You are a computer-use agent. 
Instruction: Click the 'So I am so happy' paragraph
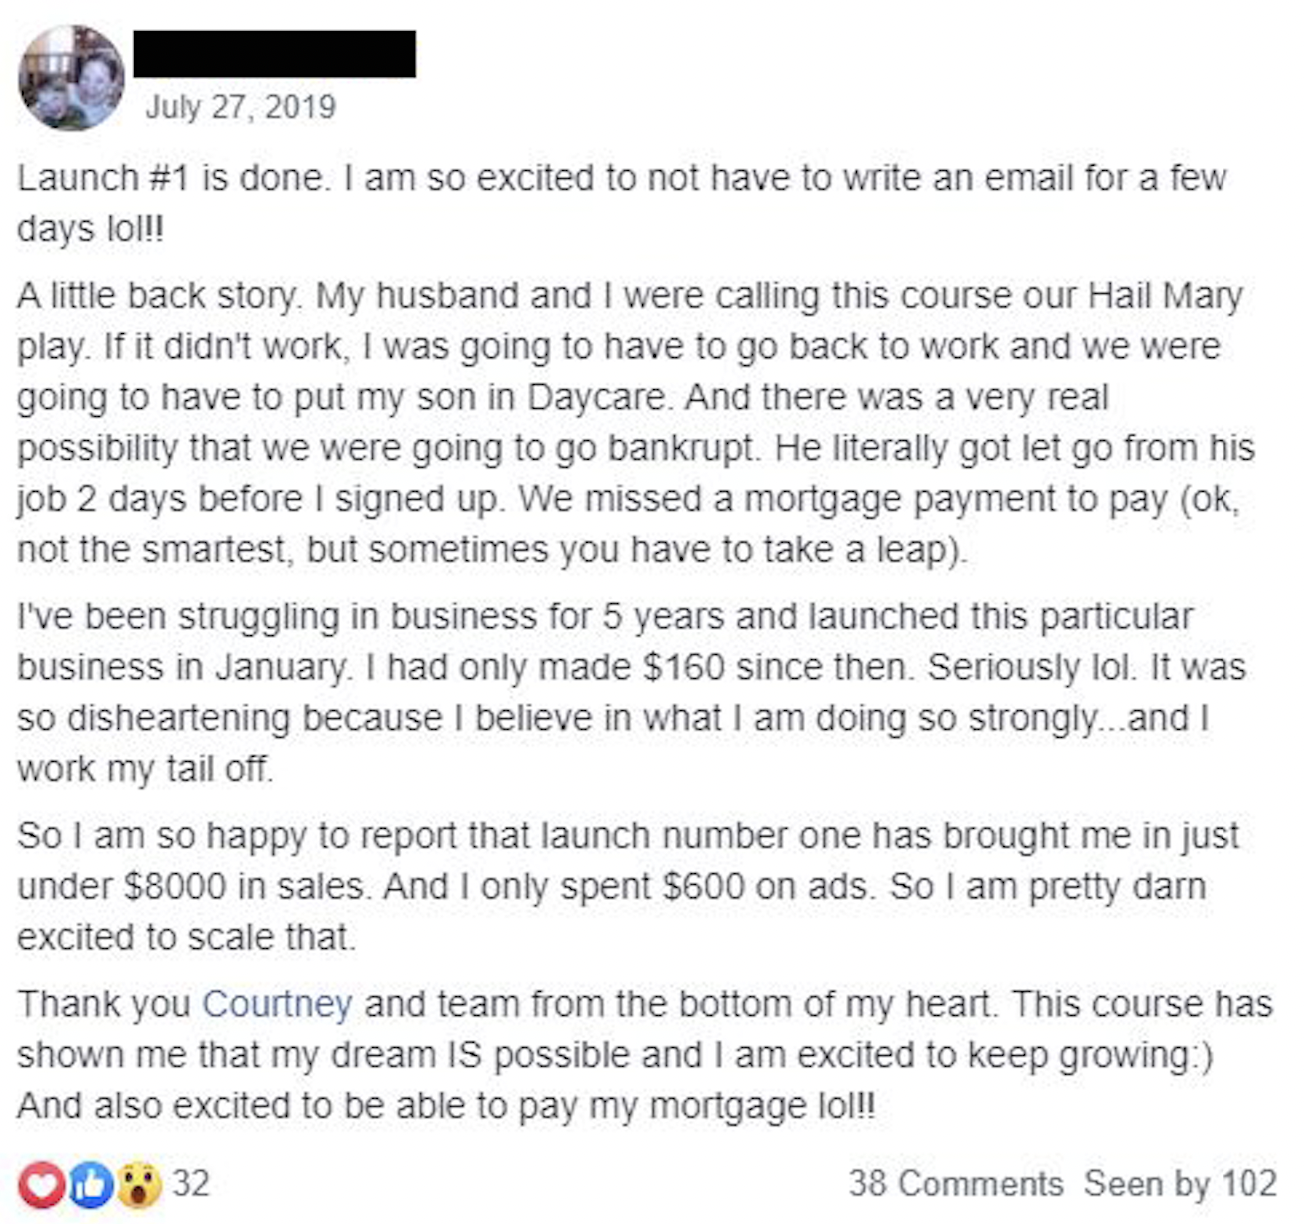[x=625, y=886]
